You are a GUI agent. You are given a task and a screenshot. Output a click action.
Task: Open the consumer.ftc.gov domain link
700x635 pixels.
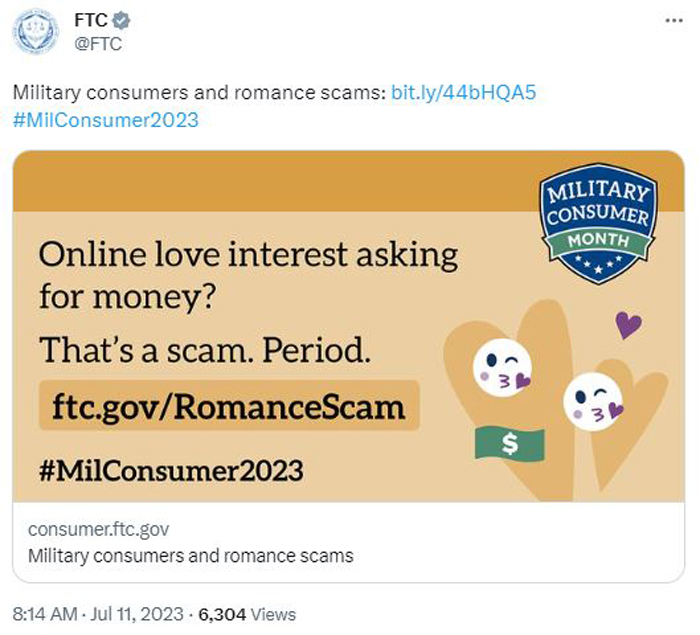pos(99,529)
